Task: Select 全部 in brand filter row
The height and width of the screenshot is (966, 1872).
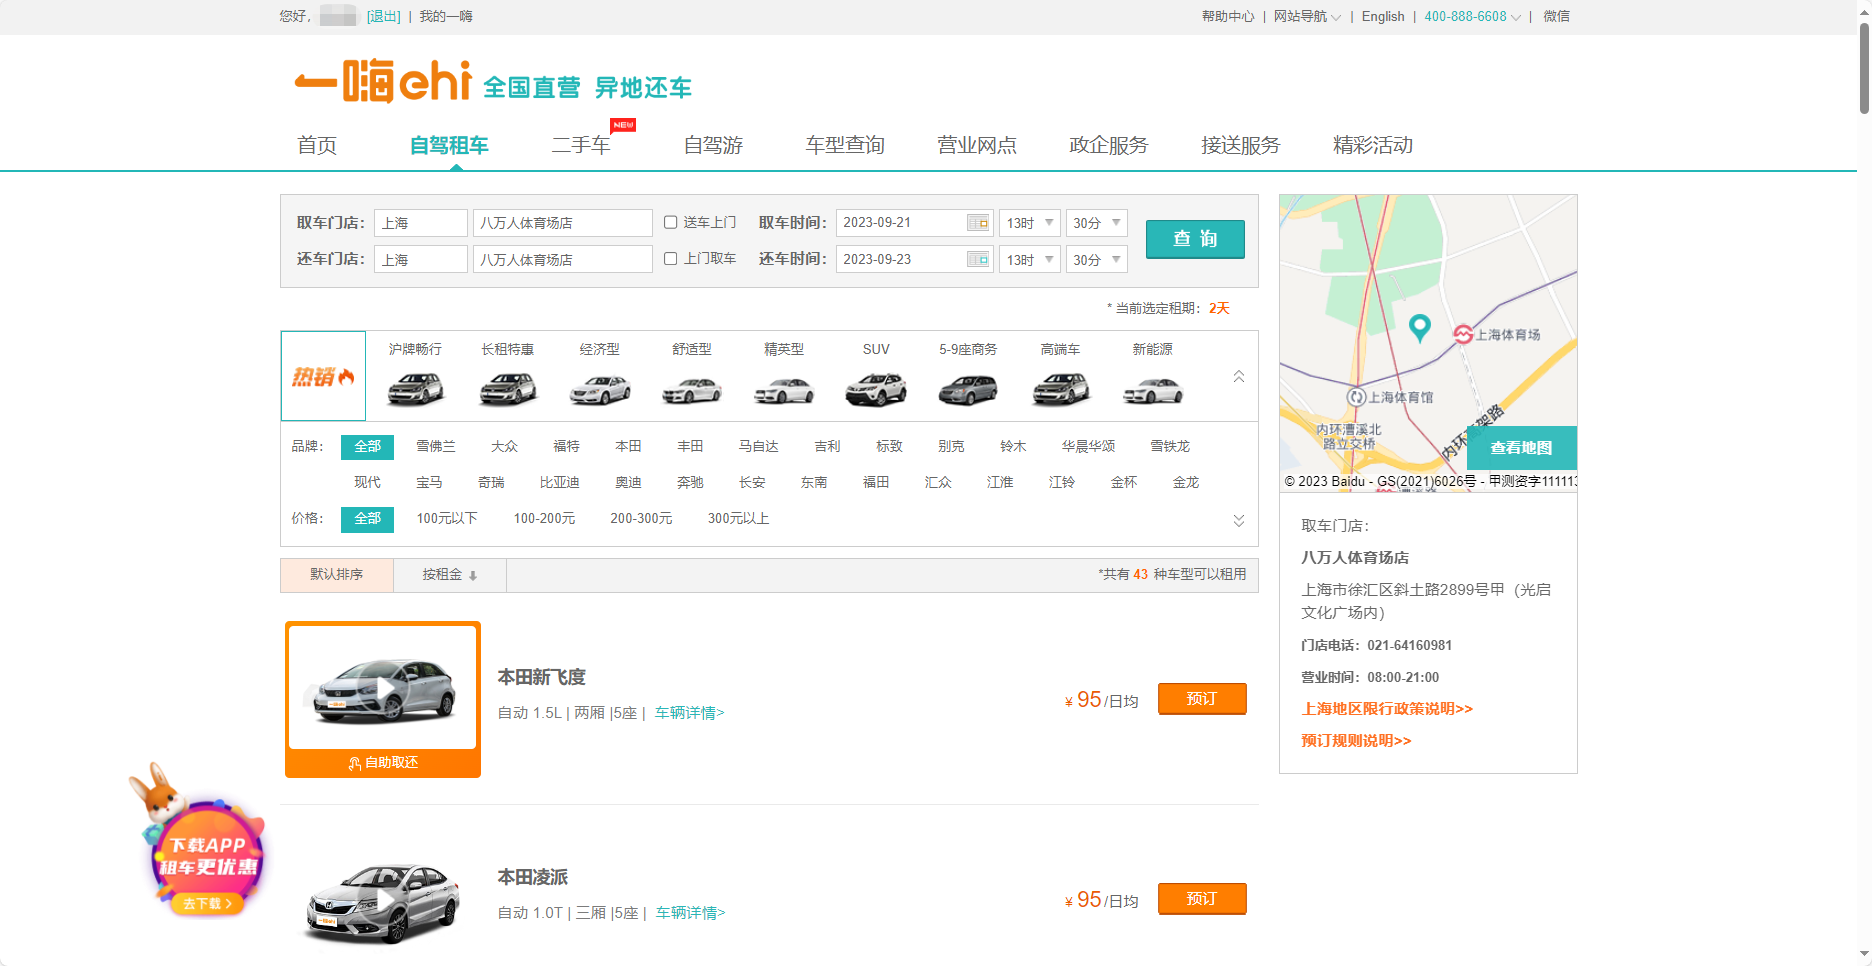Action: pyautogui.click(x=367, y=447)
